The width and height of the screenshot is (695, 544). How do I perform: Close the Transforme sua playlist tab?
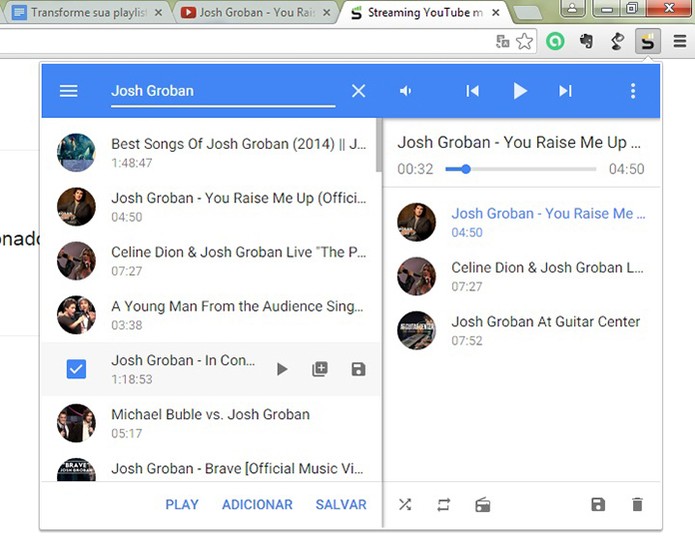[x=158, y=13]
